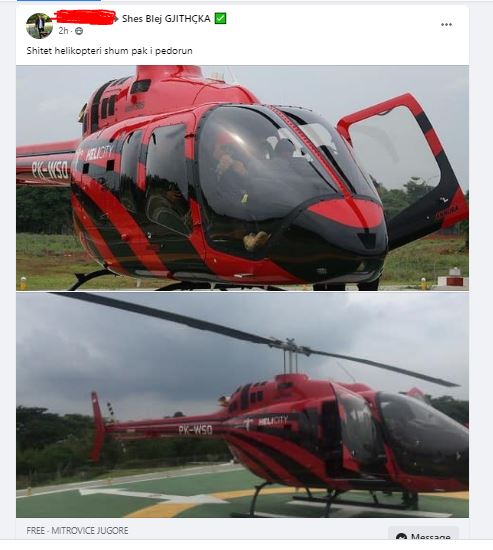This screenshot has width=493, height=550.
Task: Click the group privacy icon beside 2h
Action: tap(79, 31)
